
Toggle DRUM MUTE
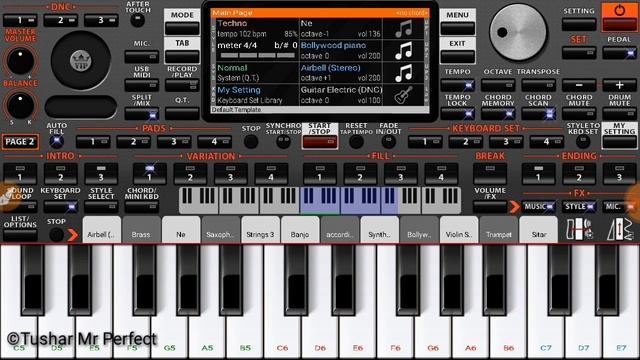(x=619, y=113)
